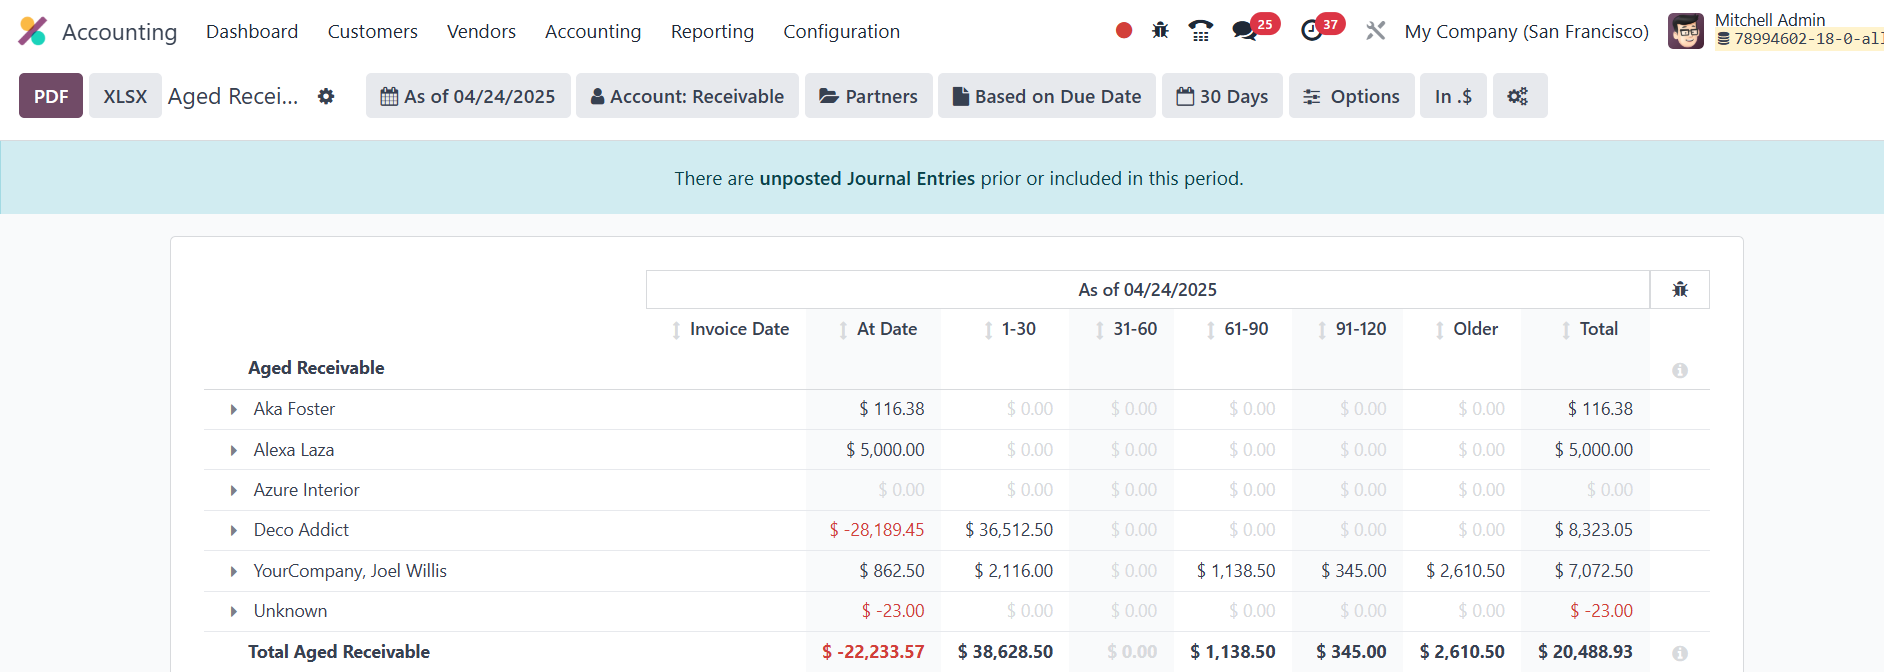The width and height of the screenshot is (1884, 672).
Task: Expand the Aka Foster row
Action: 234,410
